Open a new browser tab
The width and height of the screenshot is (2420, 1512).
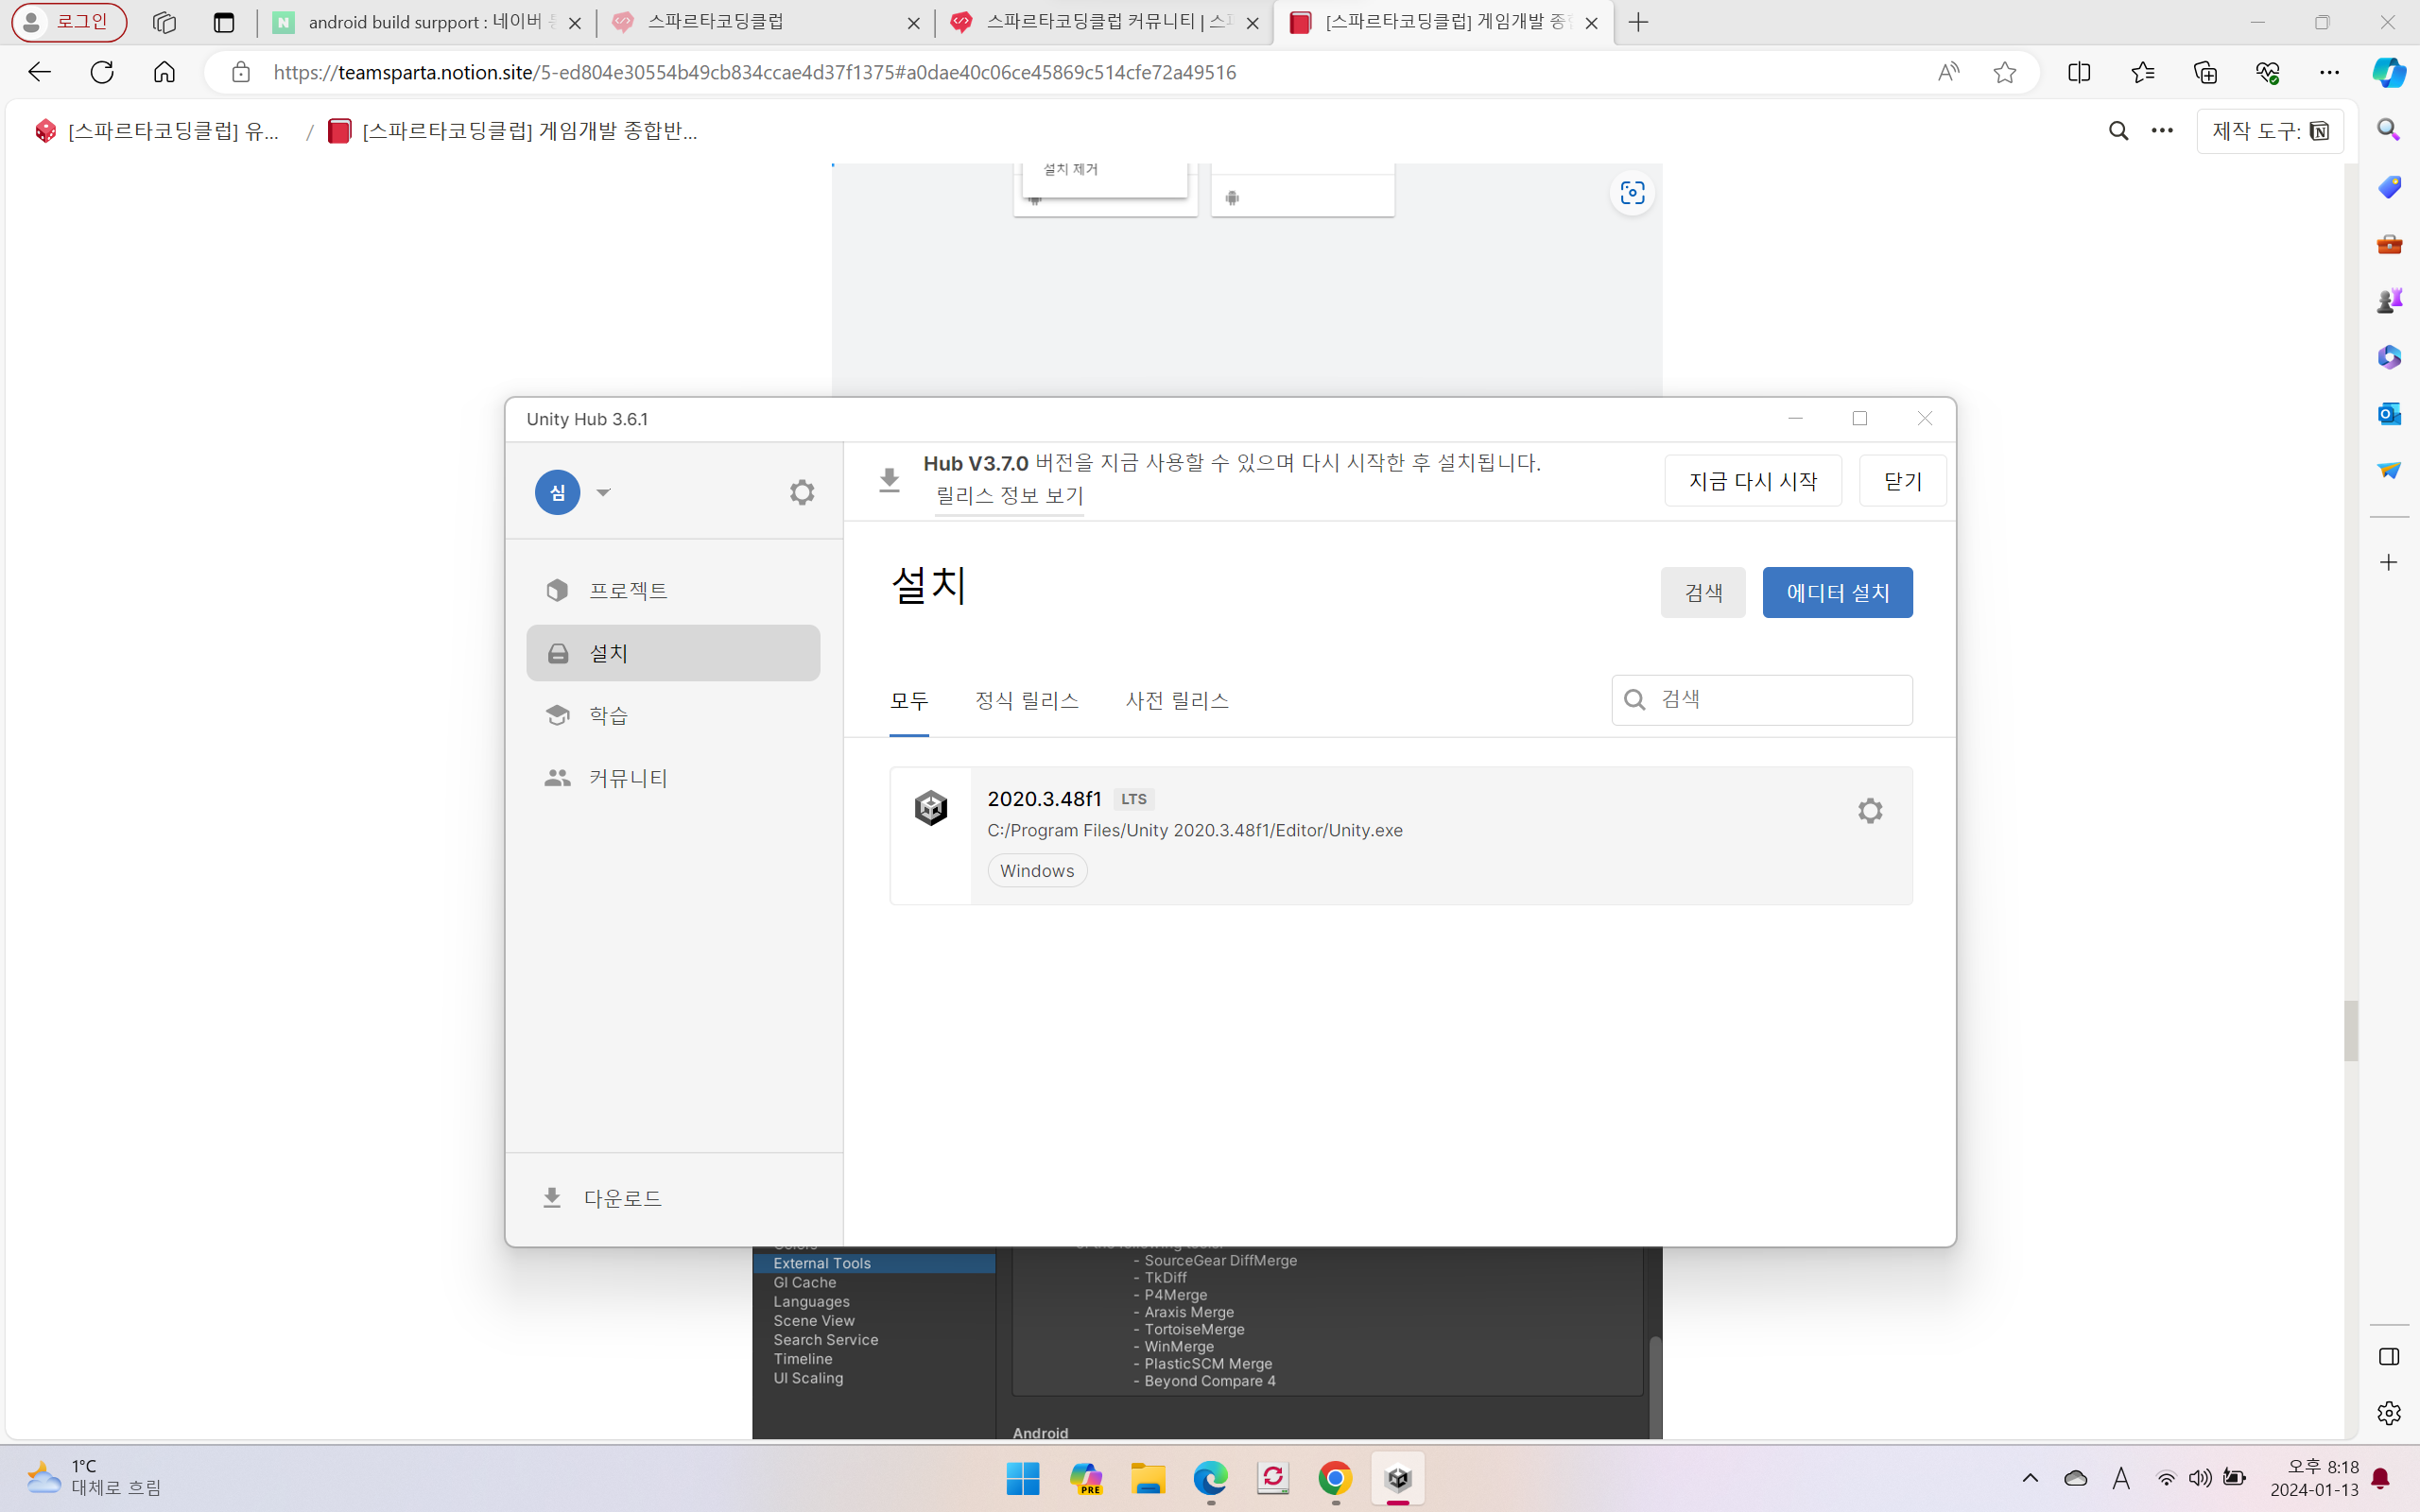(1638, 23)
